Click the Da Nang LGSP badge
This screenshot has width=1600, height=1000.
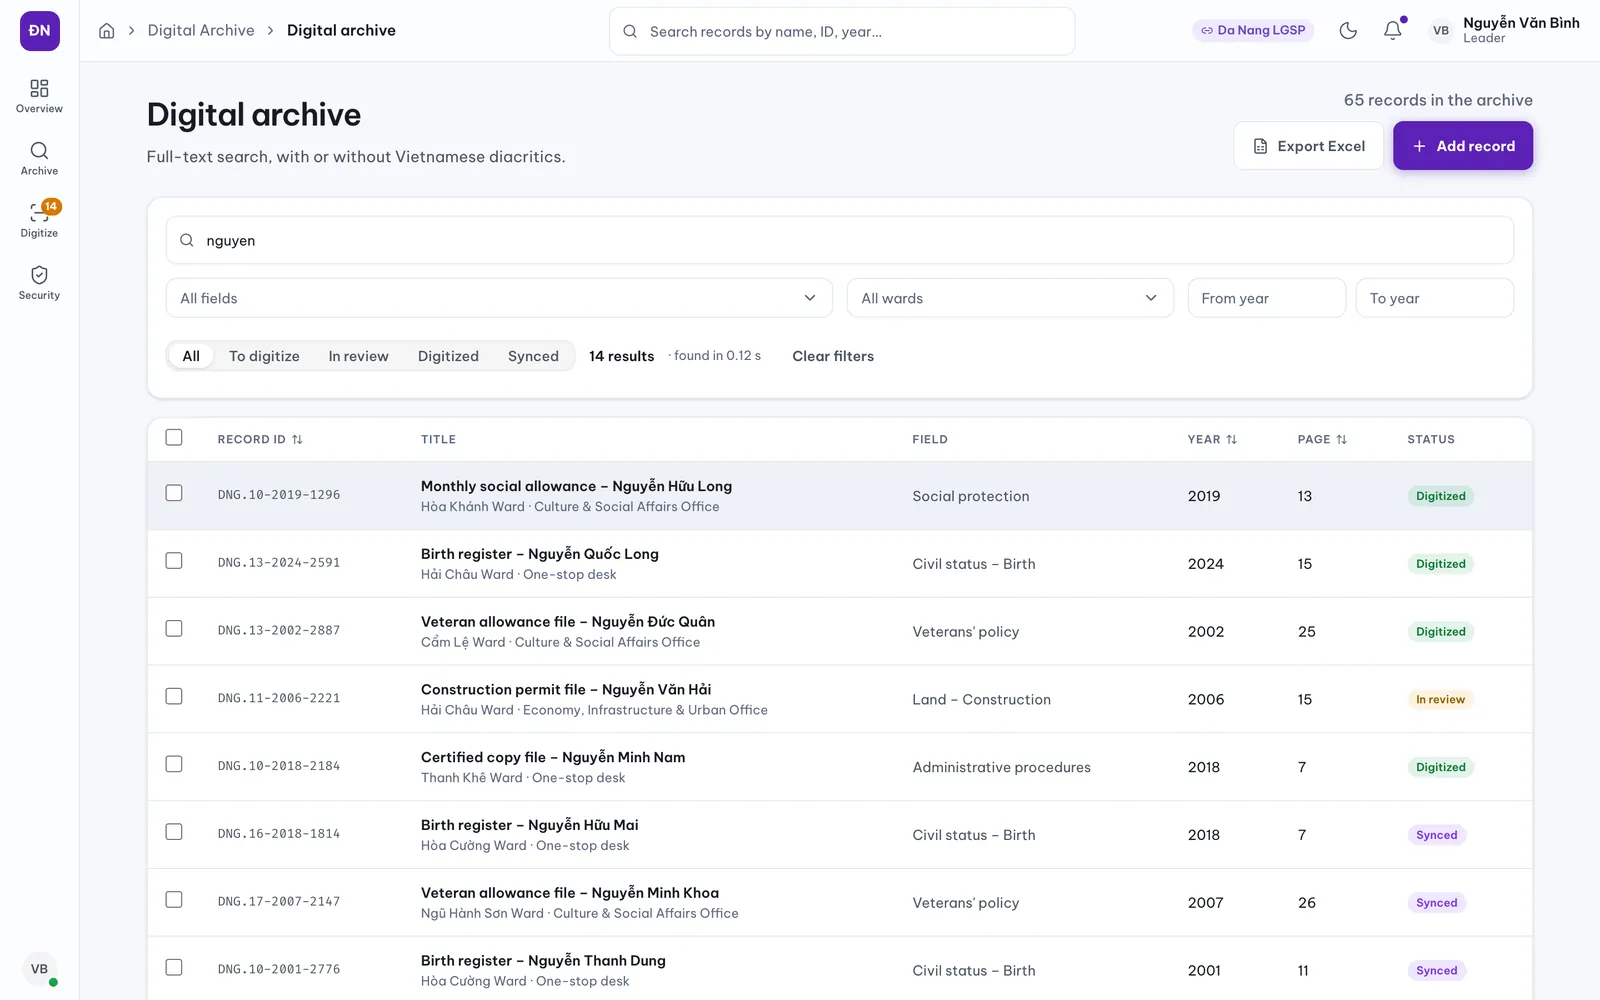1253,31
